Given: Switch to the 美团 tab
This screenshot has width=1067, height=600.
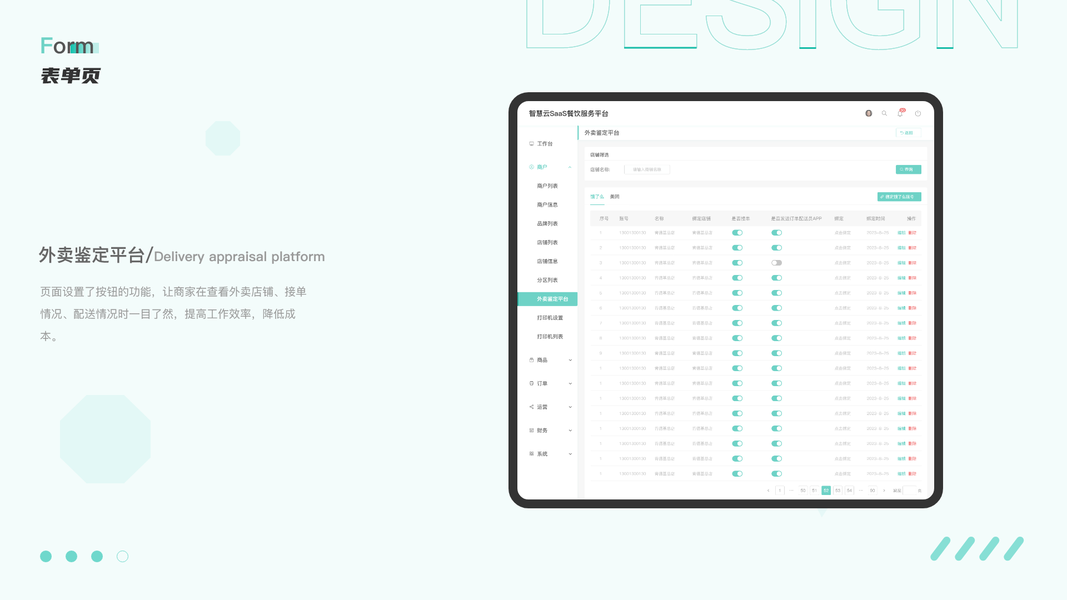Looking at the screenshot, I should tap(614, 197).
